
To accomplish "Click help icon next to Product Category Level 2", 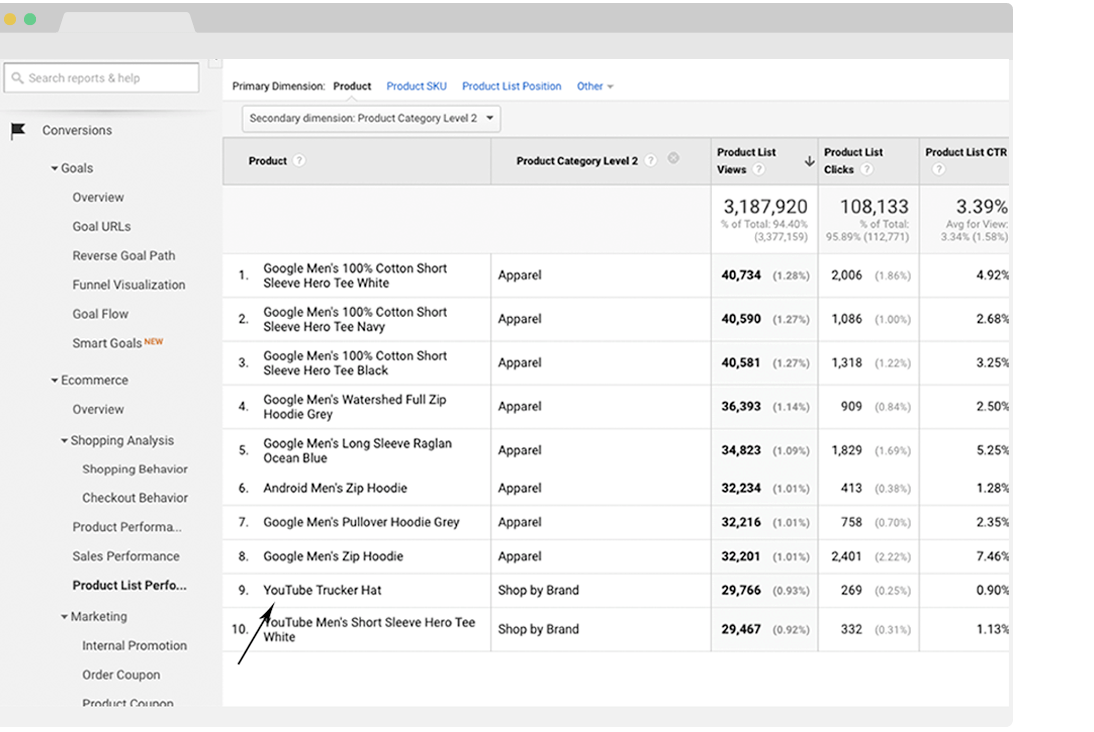I will (x=651, y=161).
